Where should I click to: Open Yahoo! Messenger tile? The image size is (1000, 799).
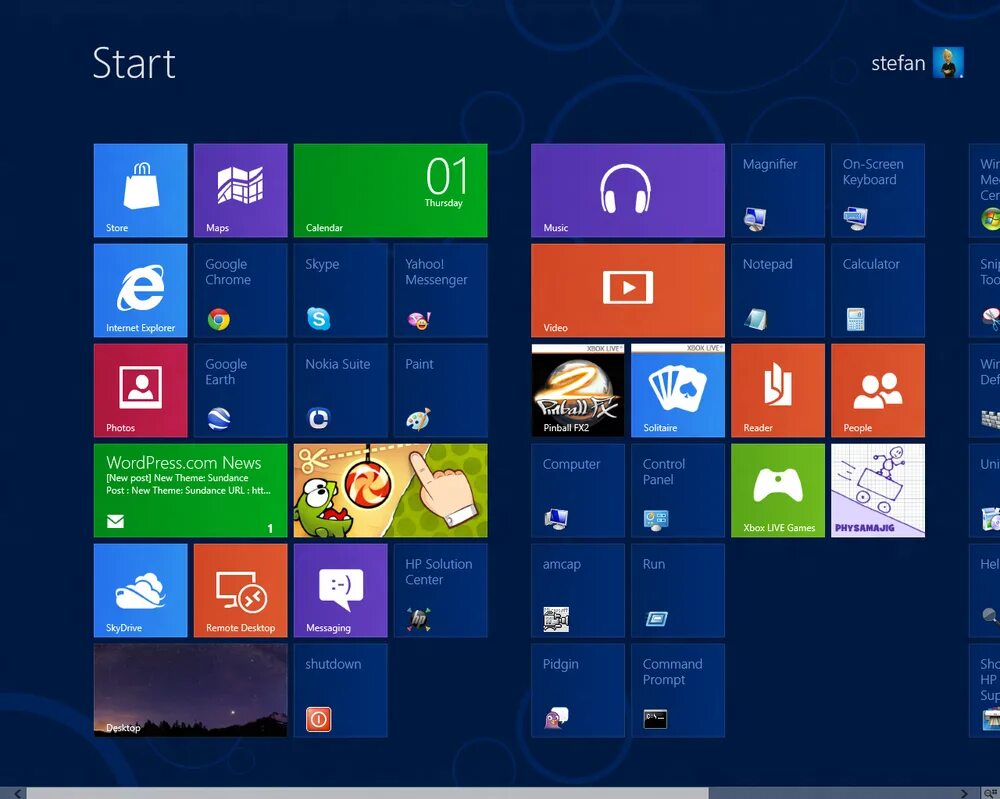[x=441, y=290]
